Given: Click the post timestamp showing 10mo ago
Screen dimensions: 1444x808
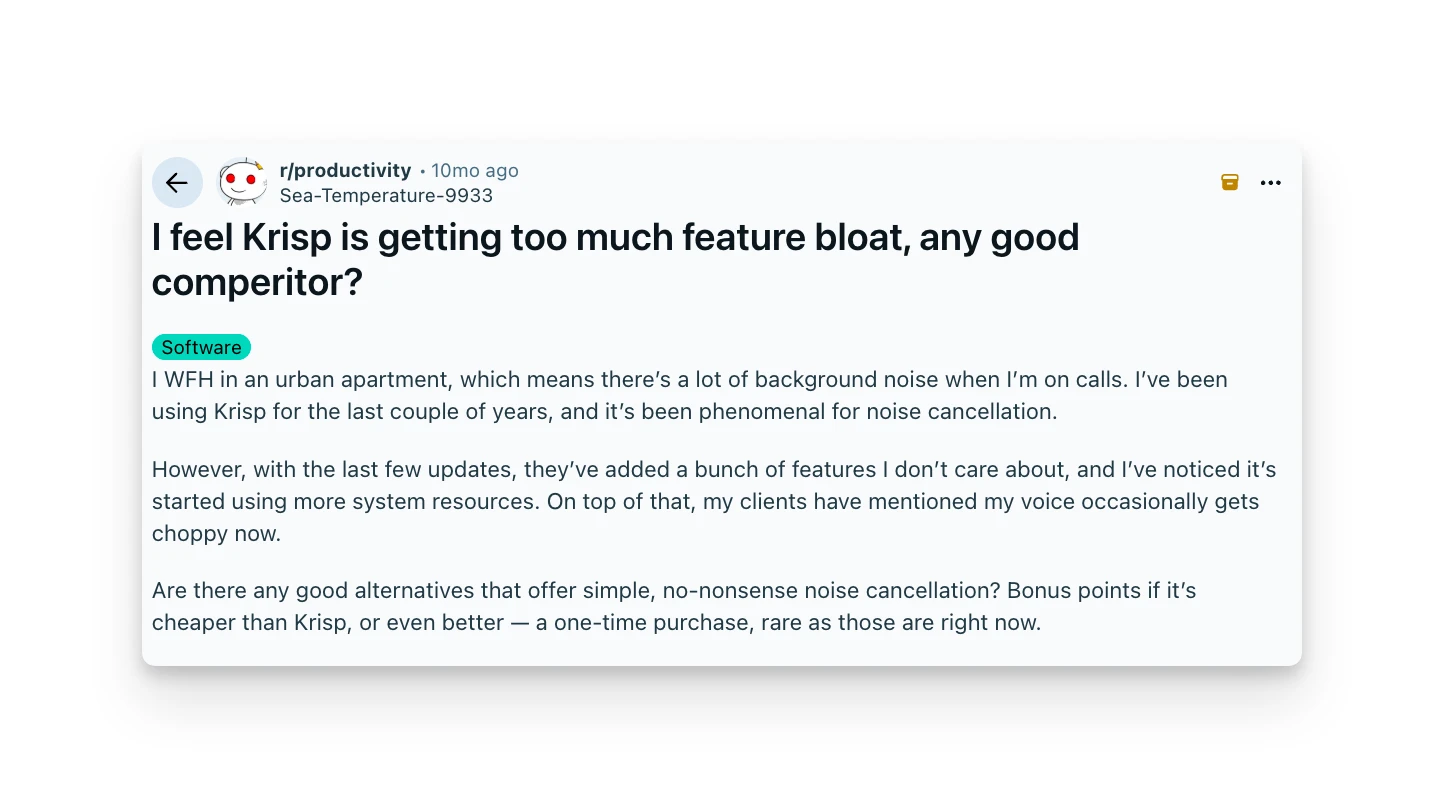Looking at the screenshot, I should tap(474, 170).
